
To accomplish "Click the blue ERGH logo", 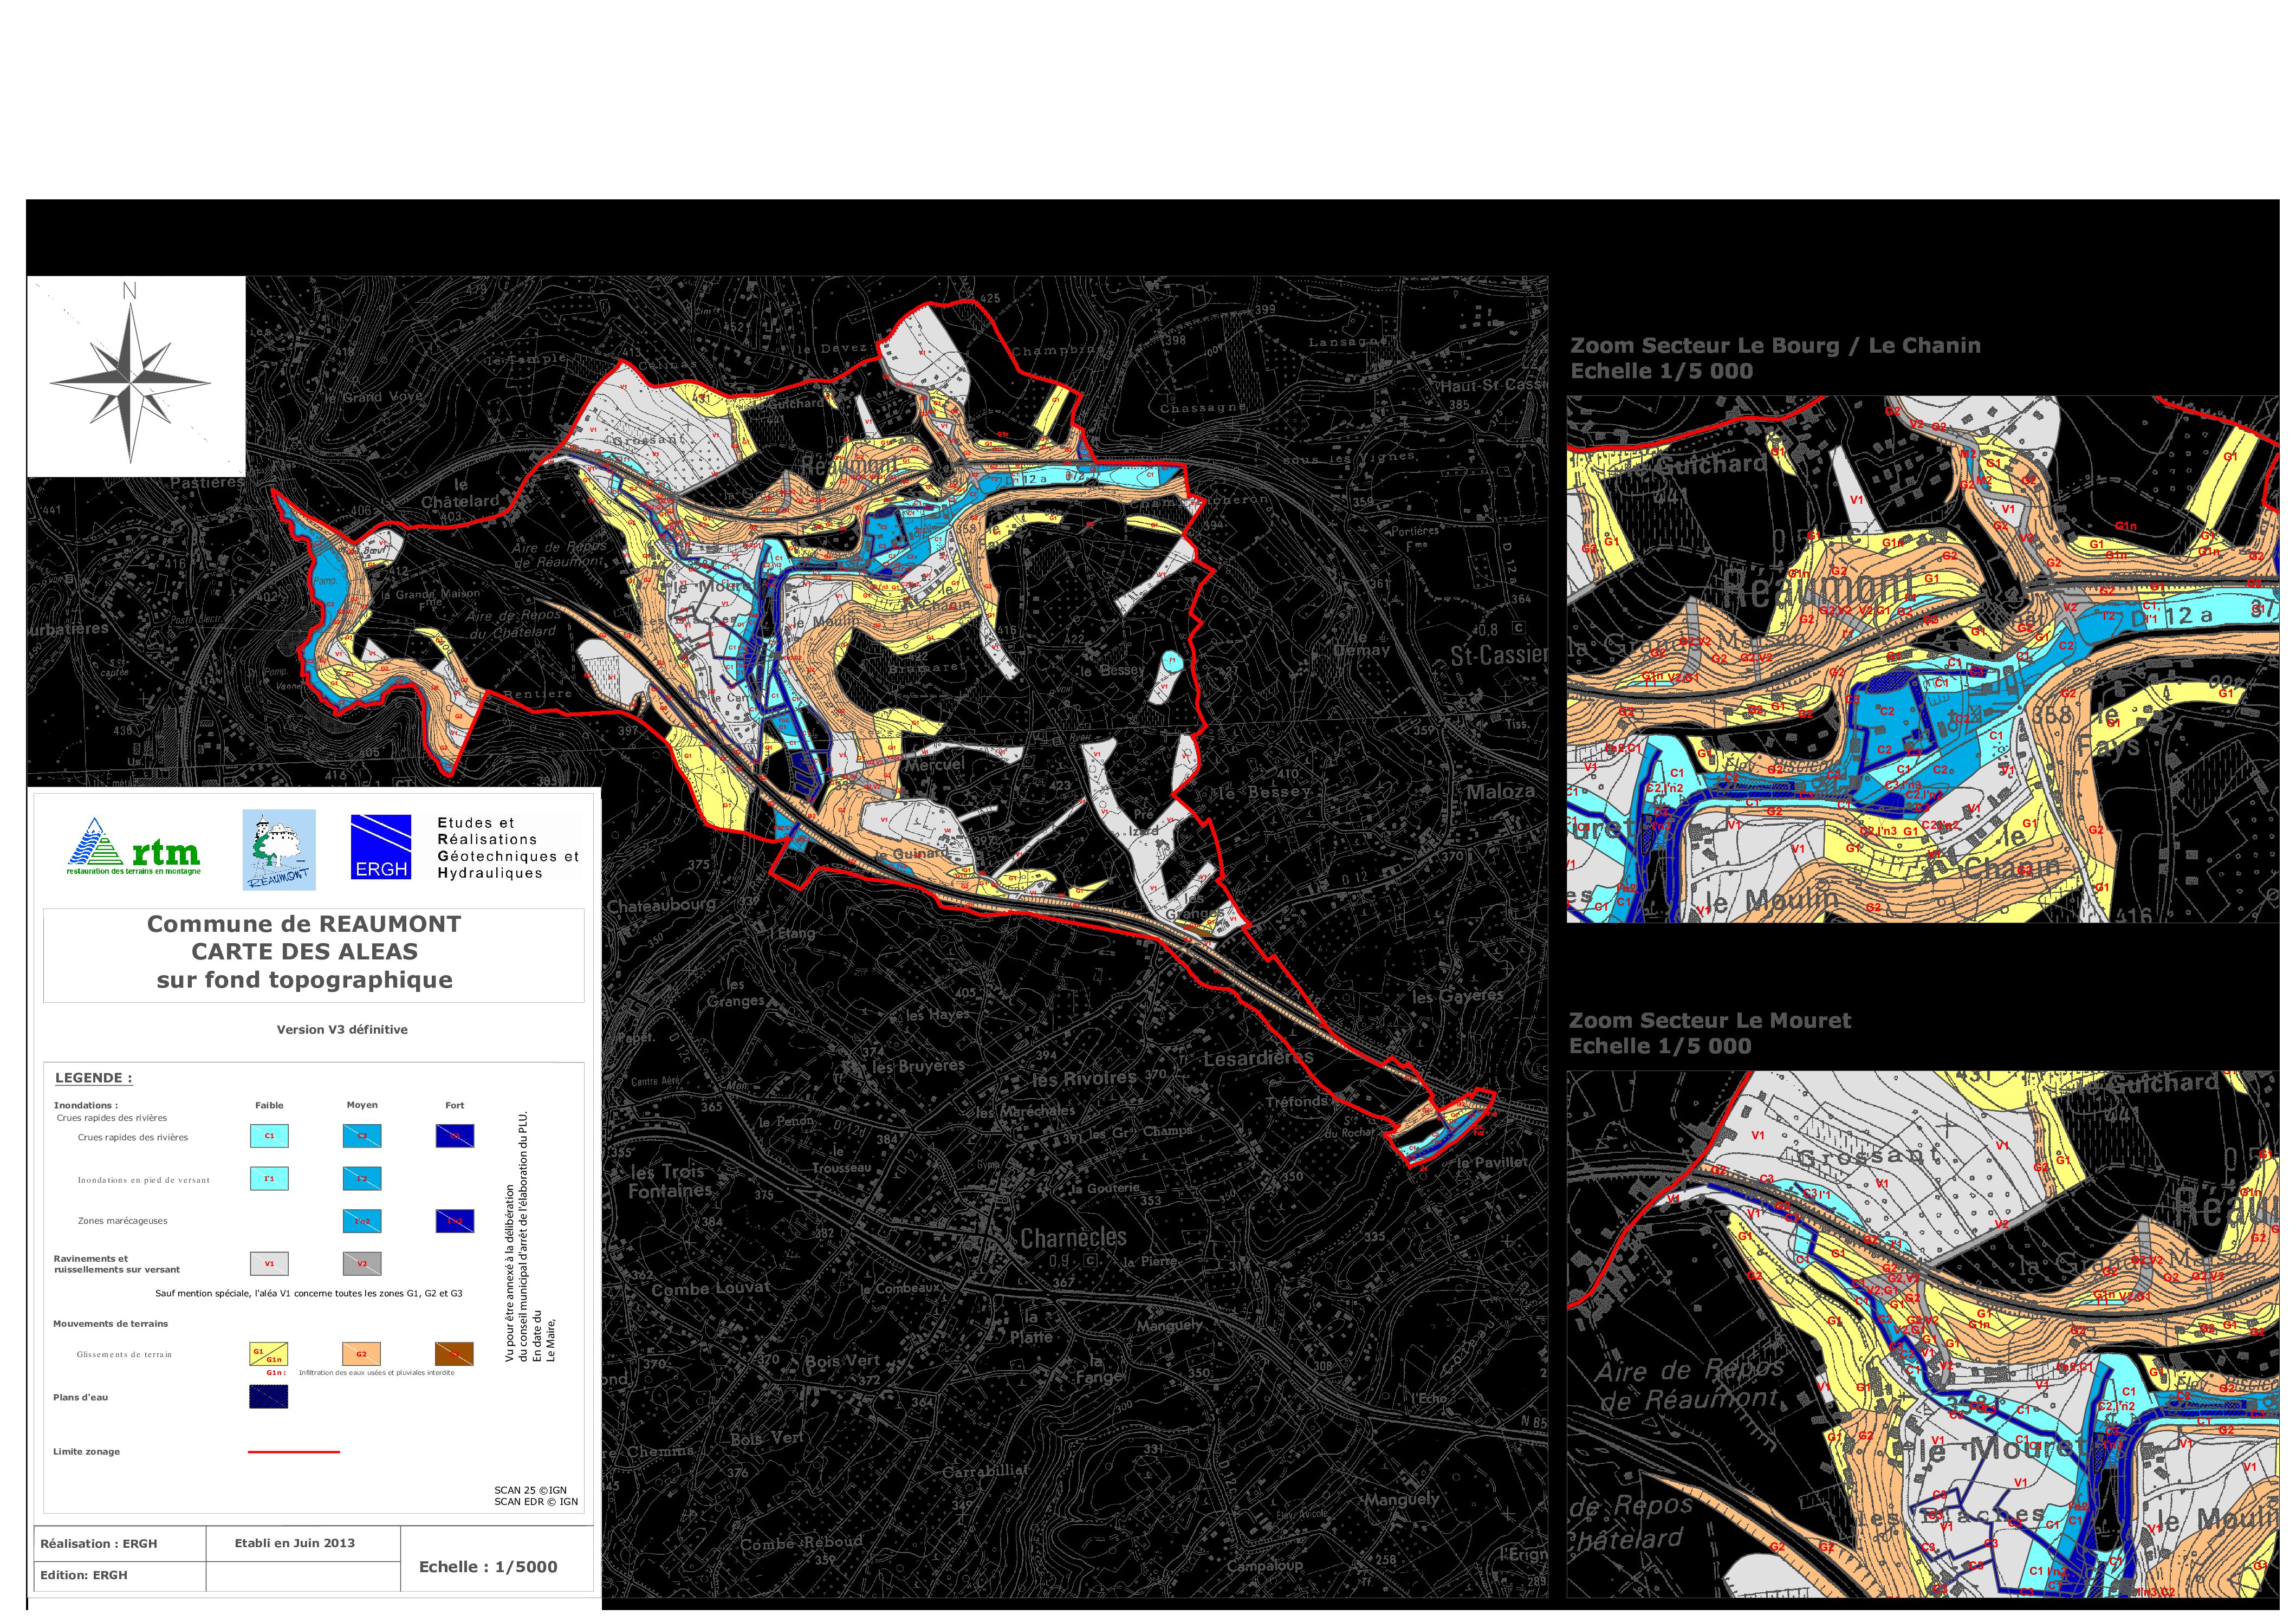I will 380,846.
